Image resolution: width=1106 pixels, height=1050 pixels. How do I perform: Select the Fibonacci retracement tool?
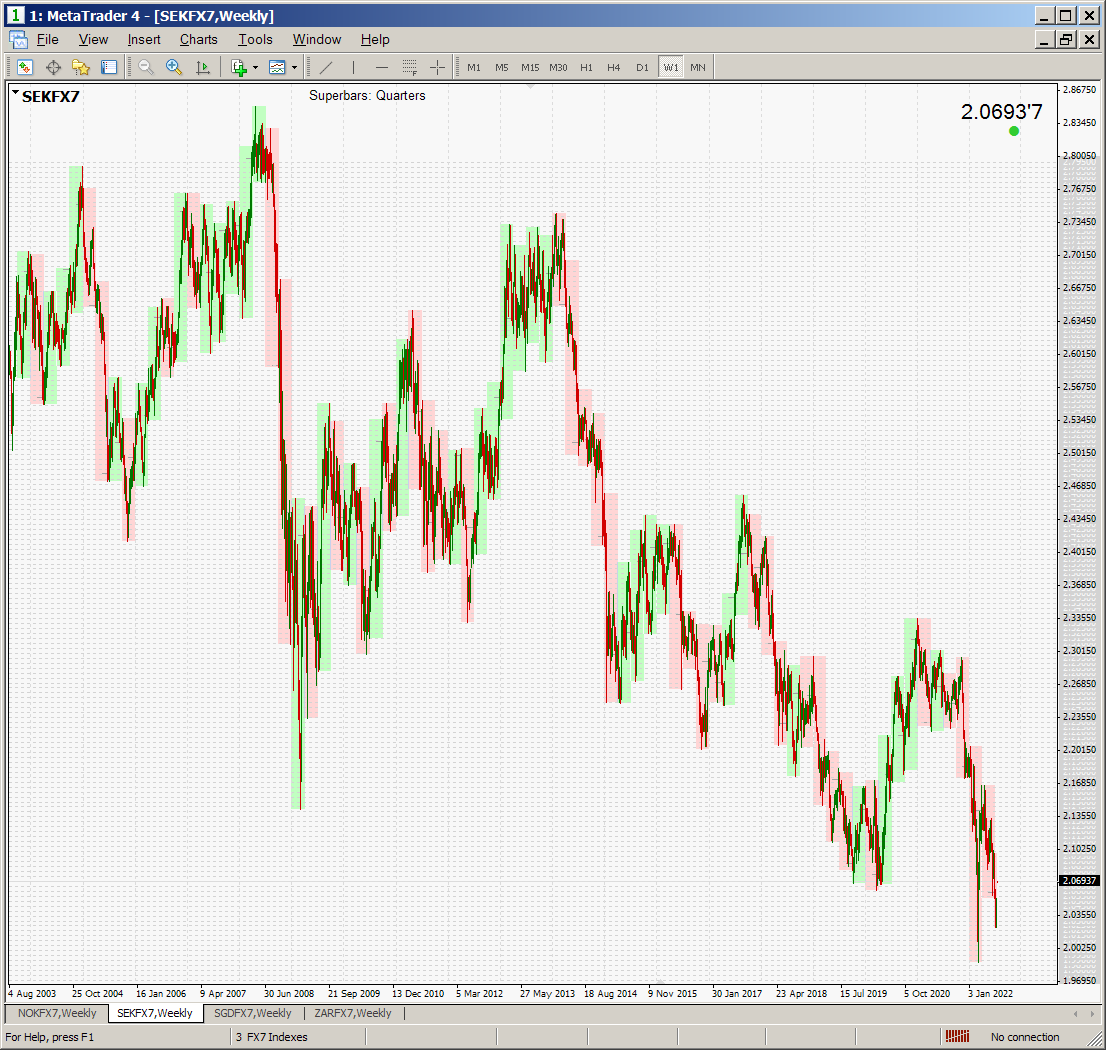[x=409, y=67]
